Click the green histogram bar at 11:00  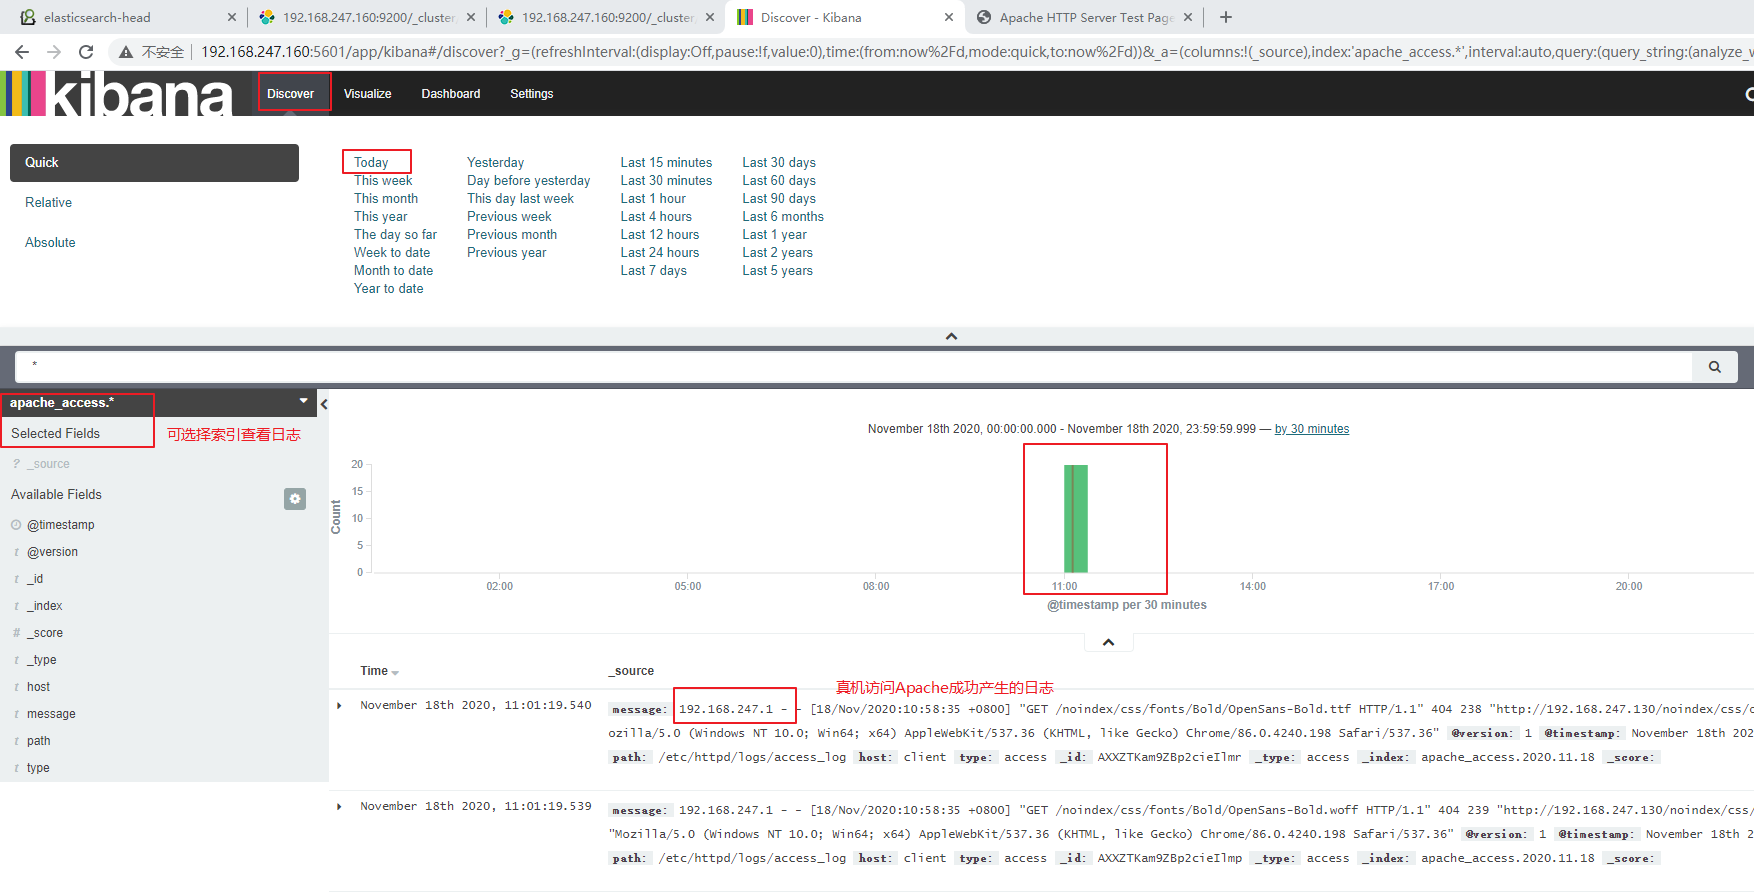1076,518
